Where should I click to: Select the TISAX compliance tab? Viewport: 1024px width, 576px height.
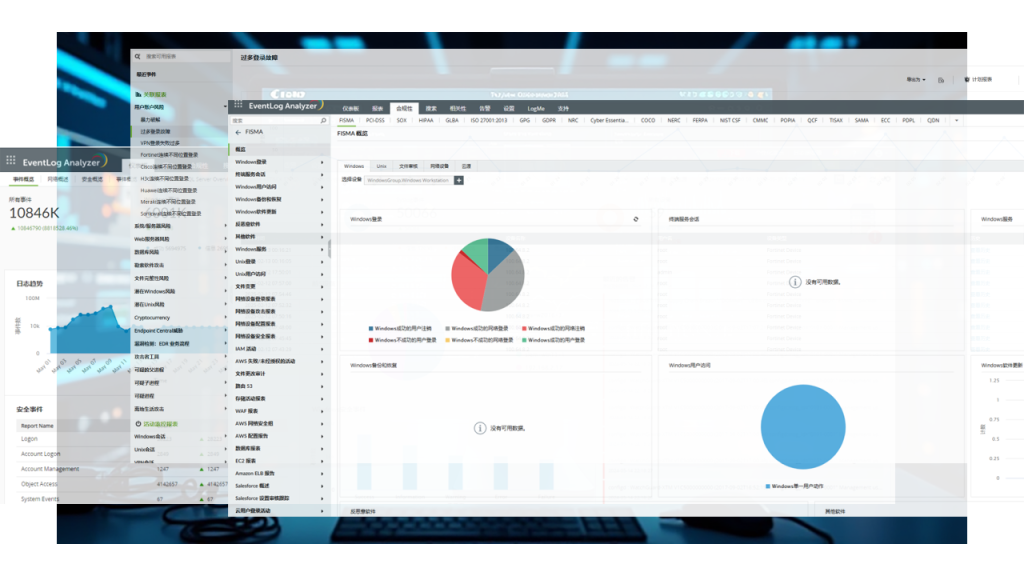pos(836,121)
